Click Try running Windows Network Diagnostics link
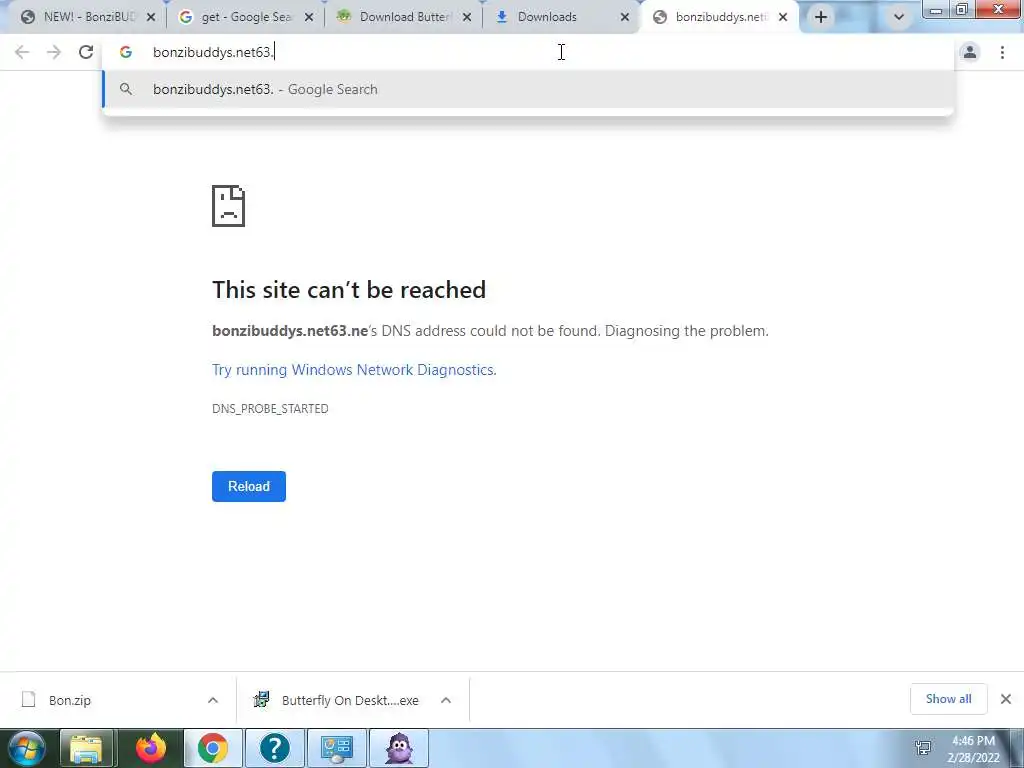 point(354,370)
